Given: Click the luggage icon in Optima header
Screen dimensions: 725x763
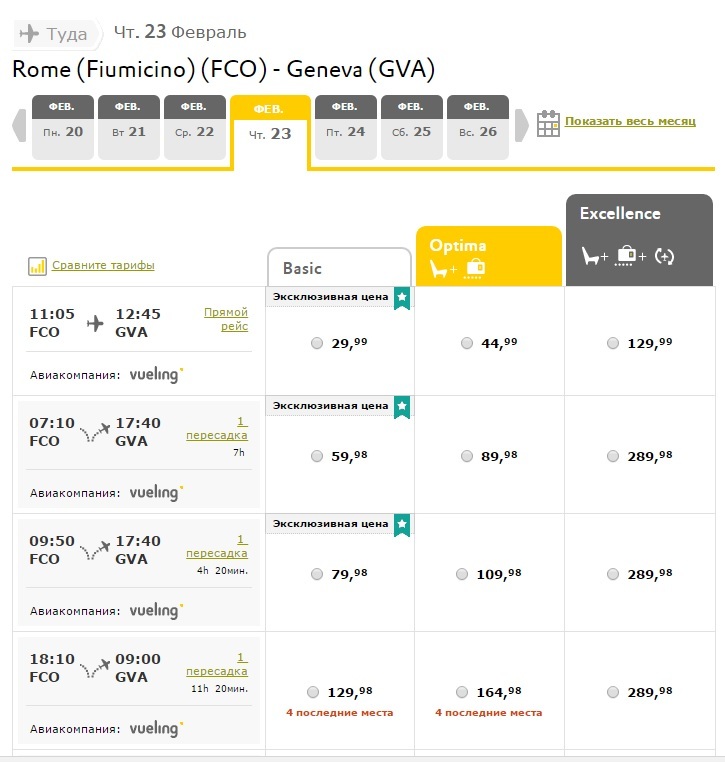Looking at the screenshot, I should coord(475,268).
